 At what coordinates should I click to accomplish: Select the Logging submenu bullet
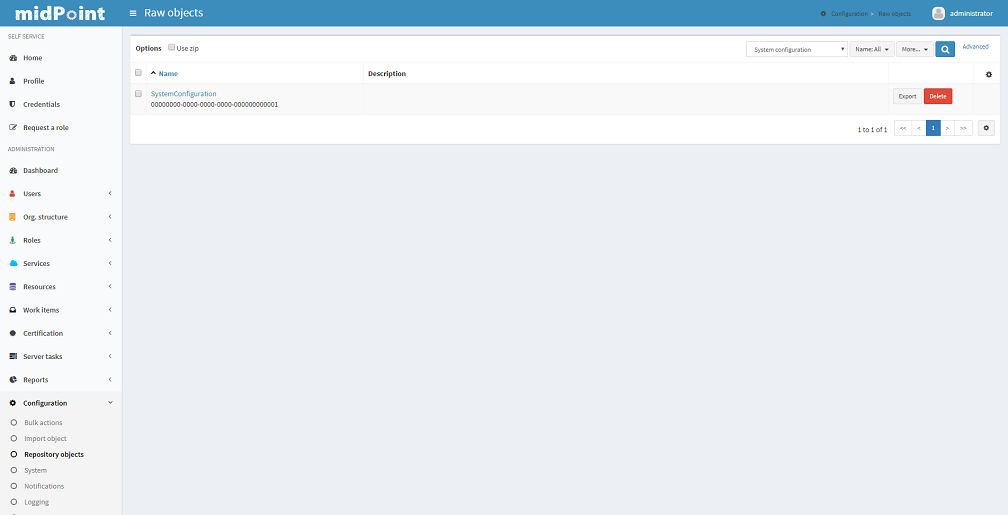pyautogui.click(x=14, y=502)
